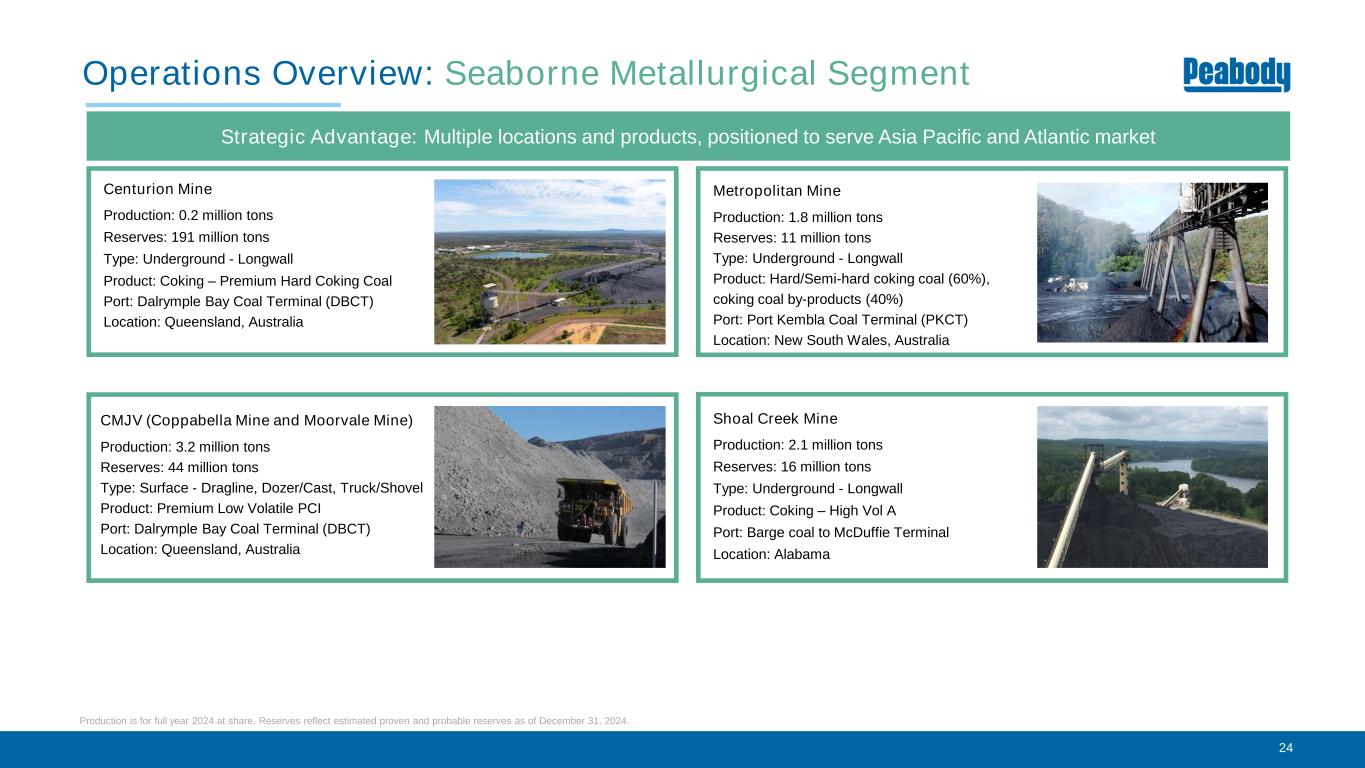Select the Metropolitan Mine conveyor photo
This screenshot has height=768, width=1365.
coord(1152,262)
